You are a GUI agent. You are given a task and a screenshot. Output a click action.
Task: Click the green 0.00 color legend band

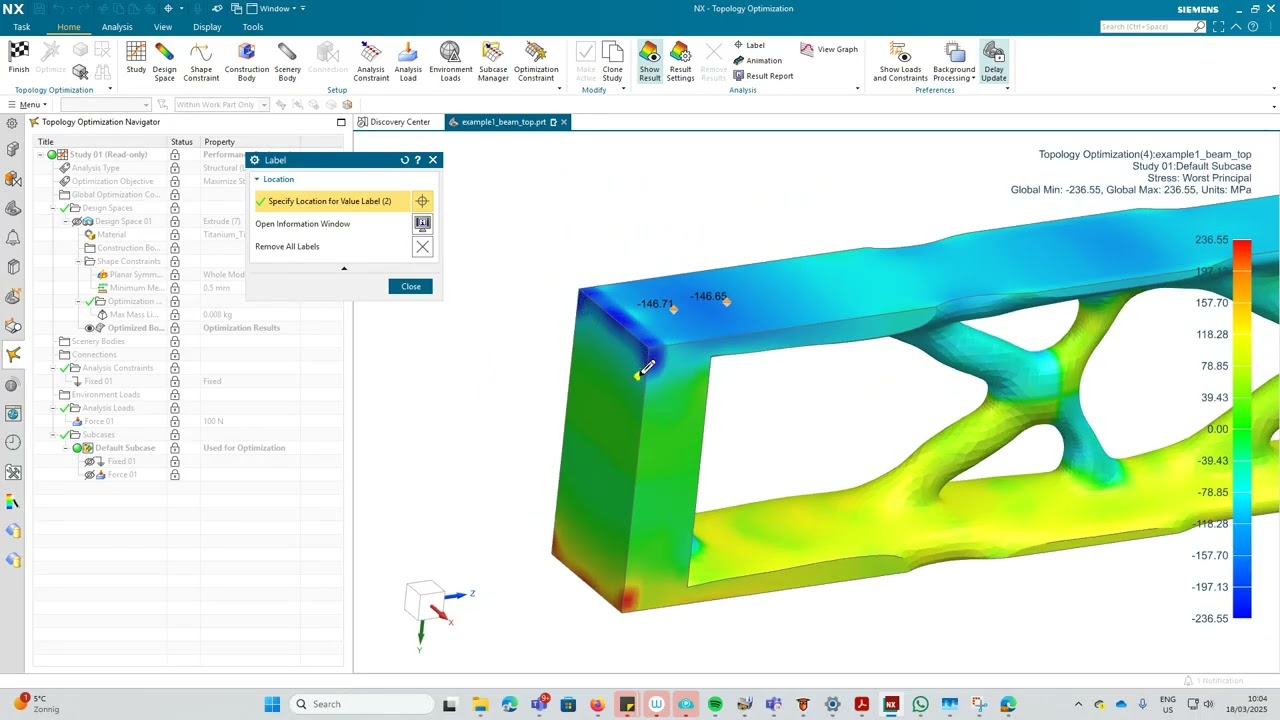point(1242,429)
